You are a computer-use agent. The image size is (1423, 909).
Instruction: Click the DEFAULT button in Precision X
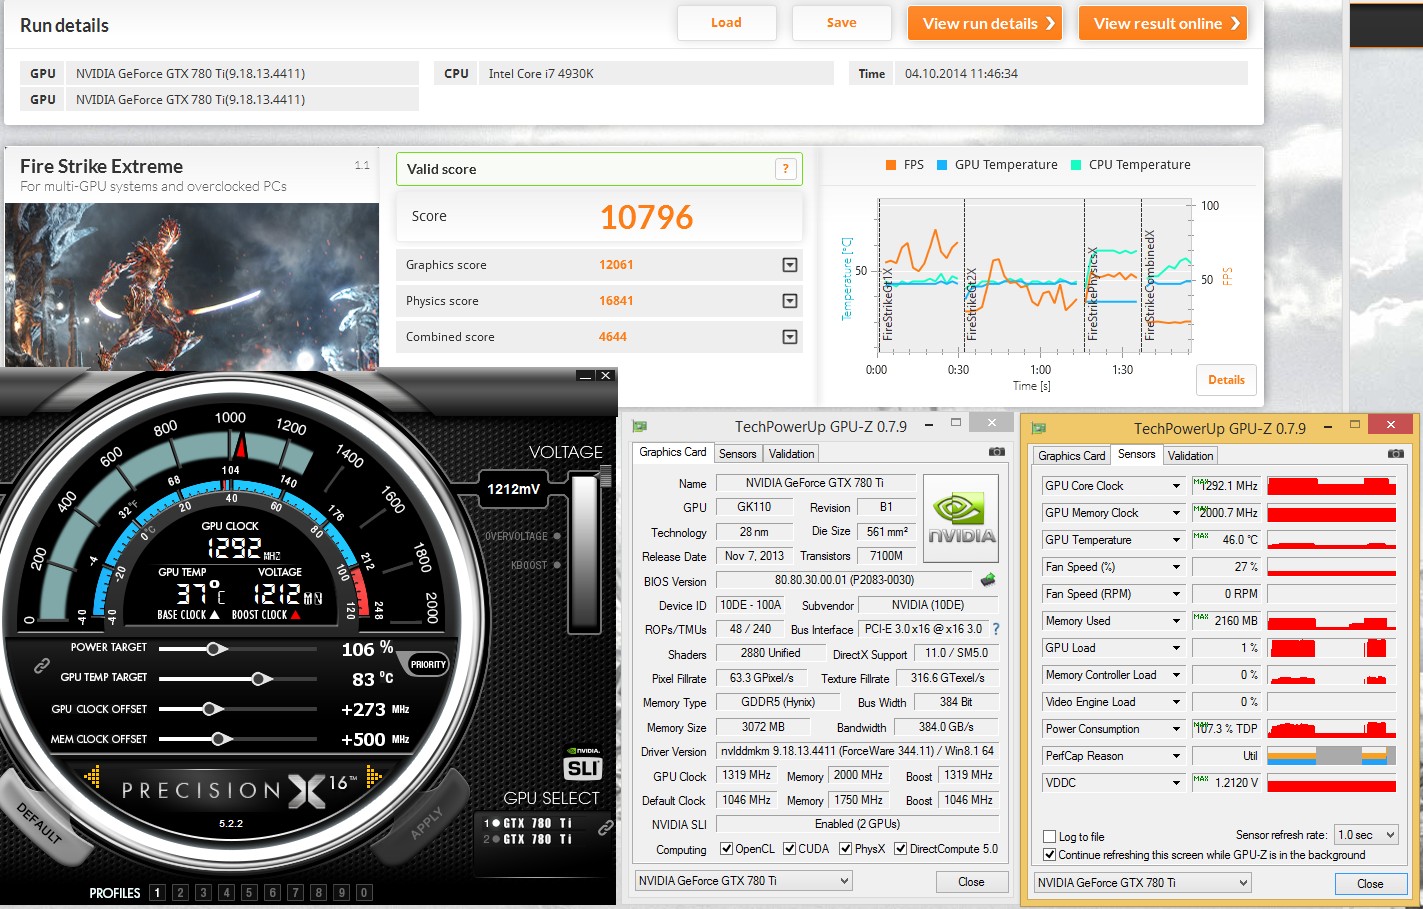[41, 822]
